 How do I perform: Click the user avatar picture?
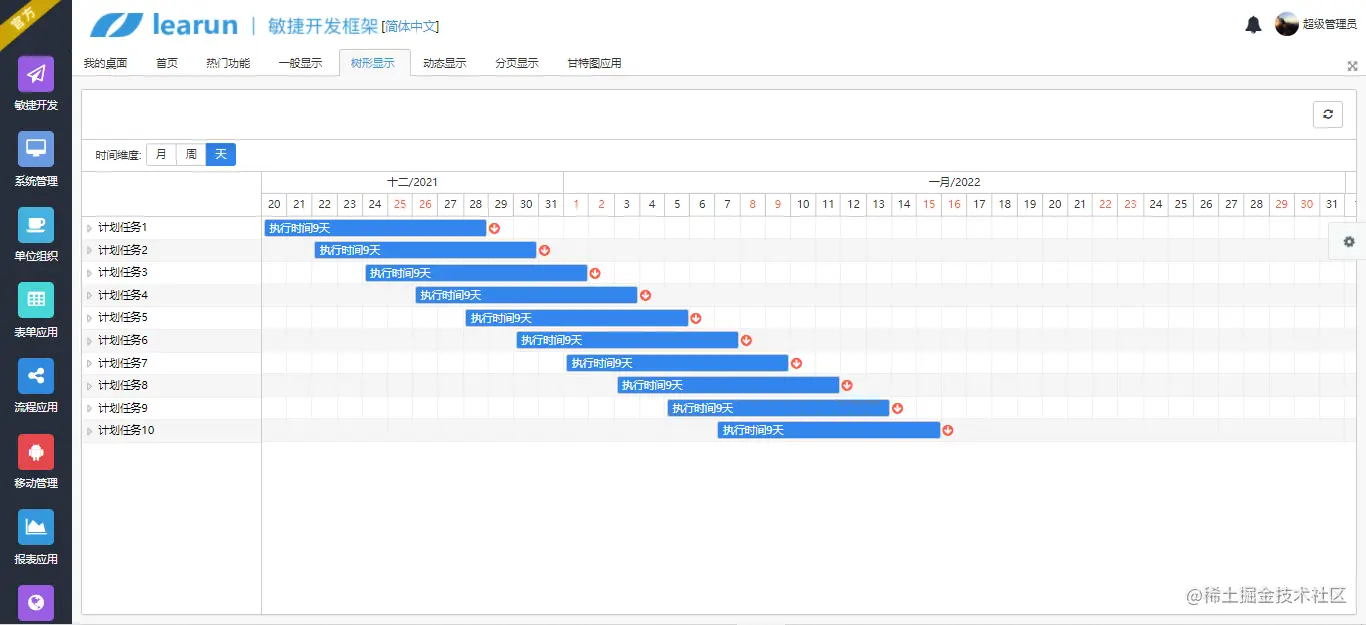tap(1287, 24)
